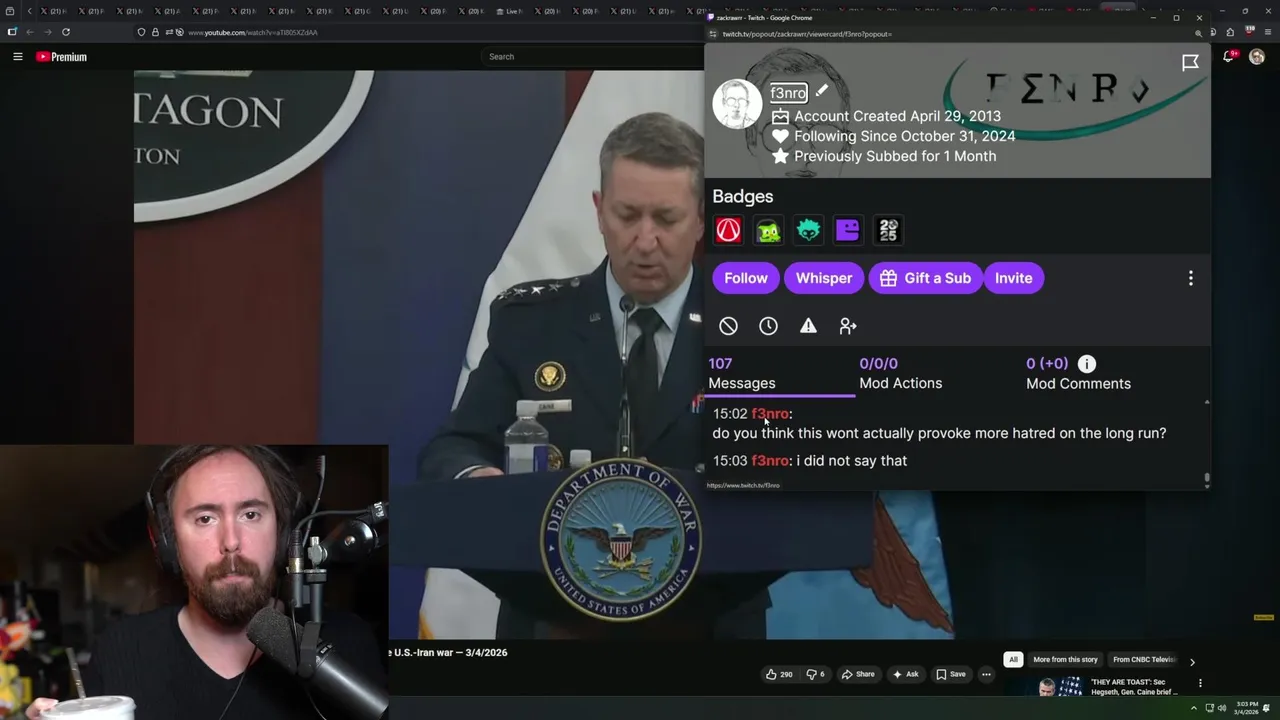The width and height of the screenshot is (1280, 720).
Task: Click the viewer card messages scrollbar
Action: coord(1207,478)
